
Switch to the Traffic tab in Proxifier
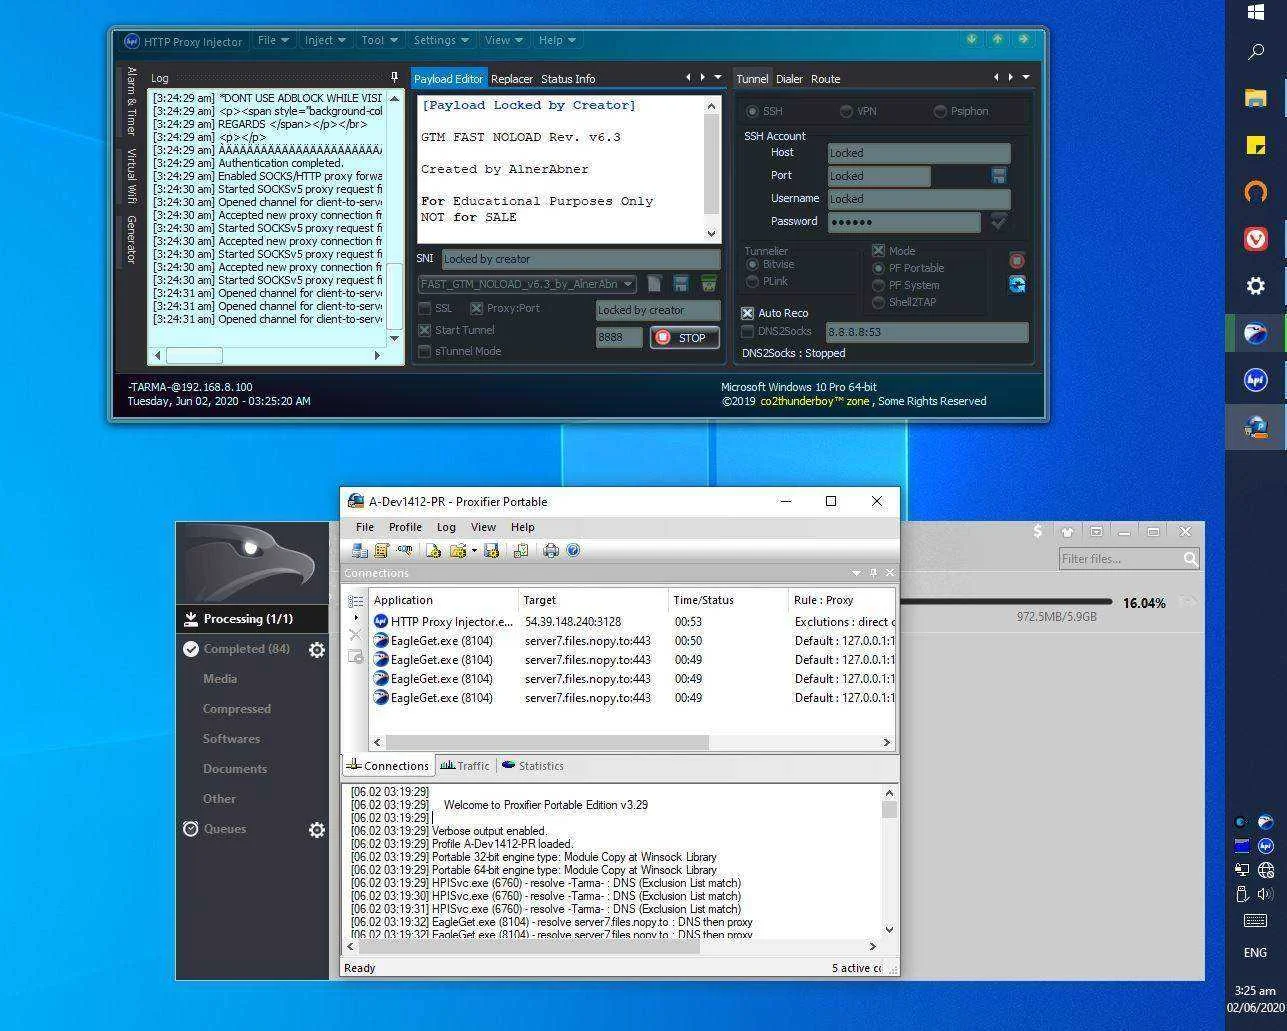(x=465, y=766)
